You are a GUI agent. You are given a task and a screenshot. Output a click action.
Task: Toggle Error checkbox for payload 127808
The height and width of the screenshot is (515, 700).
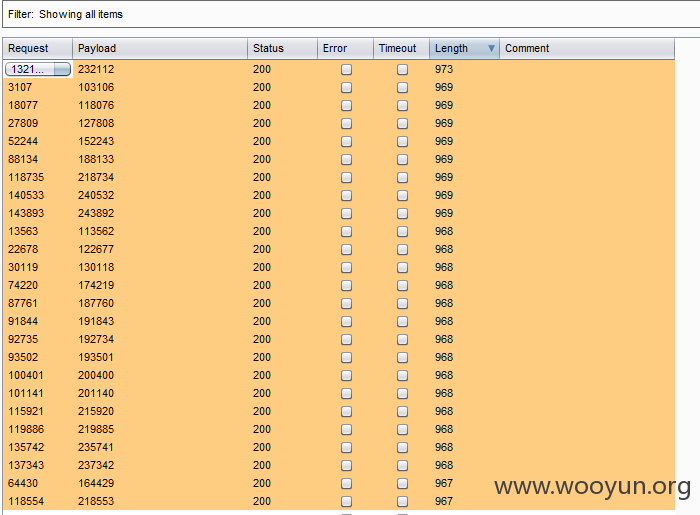[346, 124]
